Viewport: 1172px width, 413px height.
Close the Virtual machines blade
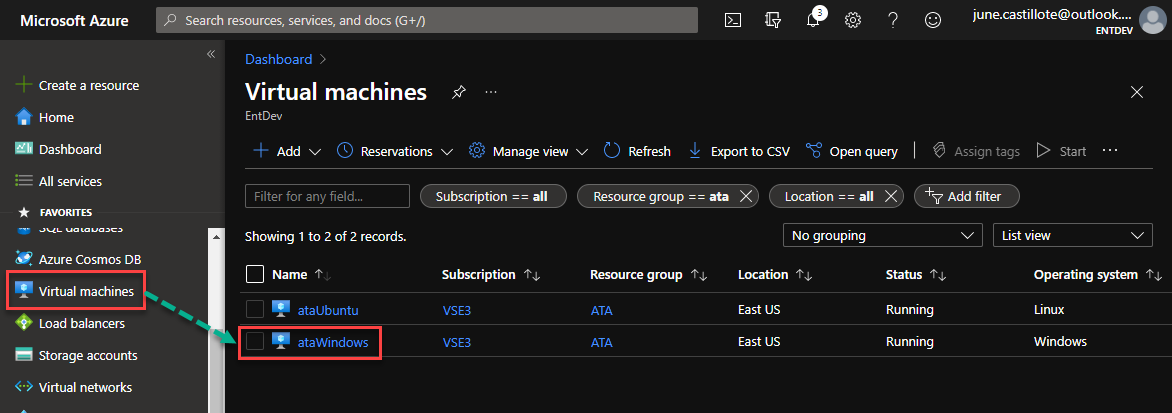(x=1137, y=92)
